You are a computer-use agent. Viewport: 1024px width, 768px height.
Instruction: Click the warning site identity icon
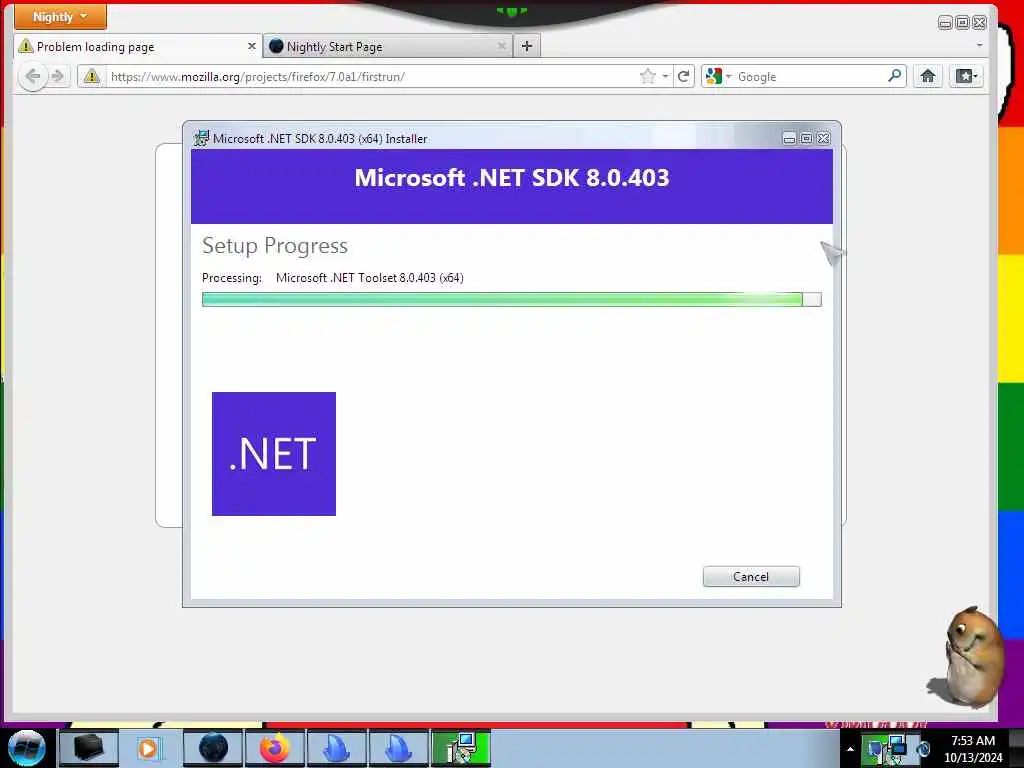(91, 76)
